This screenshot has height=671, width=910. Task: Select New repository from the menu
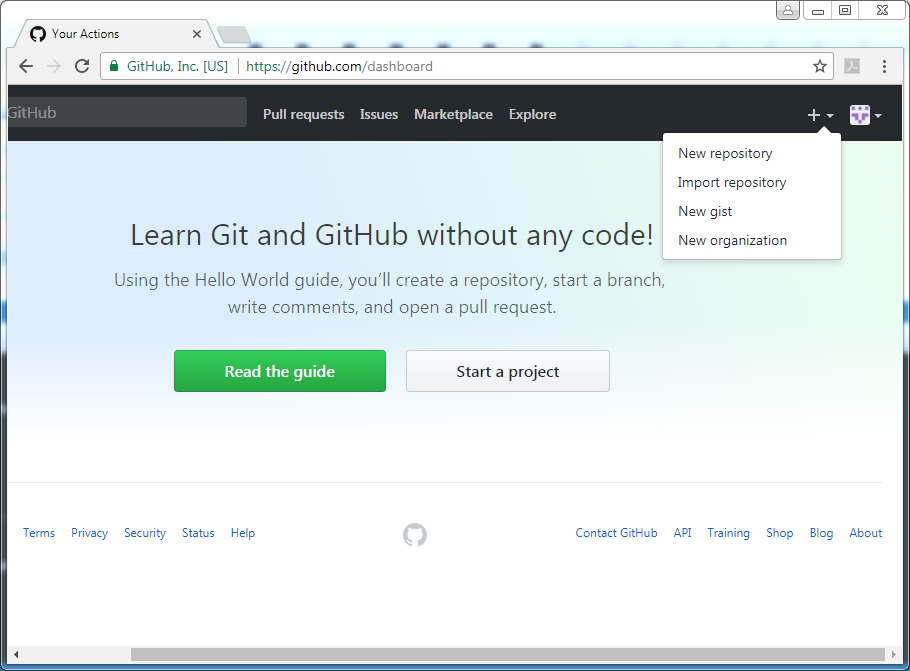[x=725, y=153]
